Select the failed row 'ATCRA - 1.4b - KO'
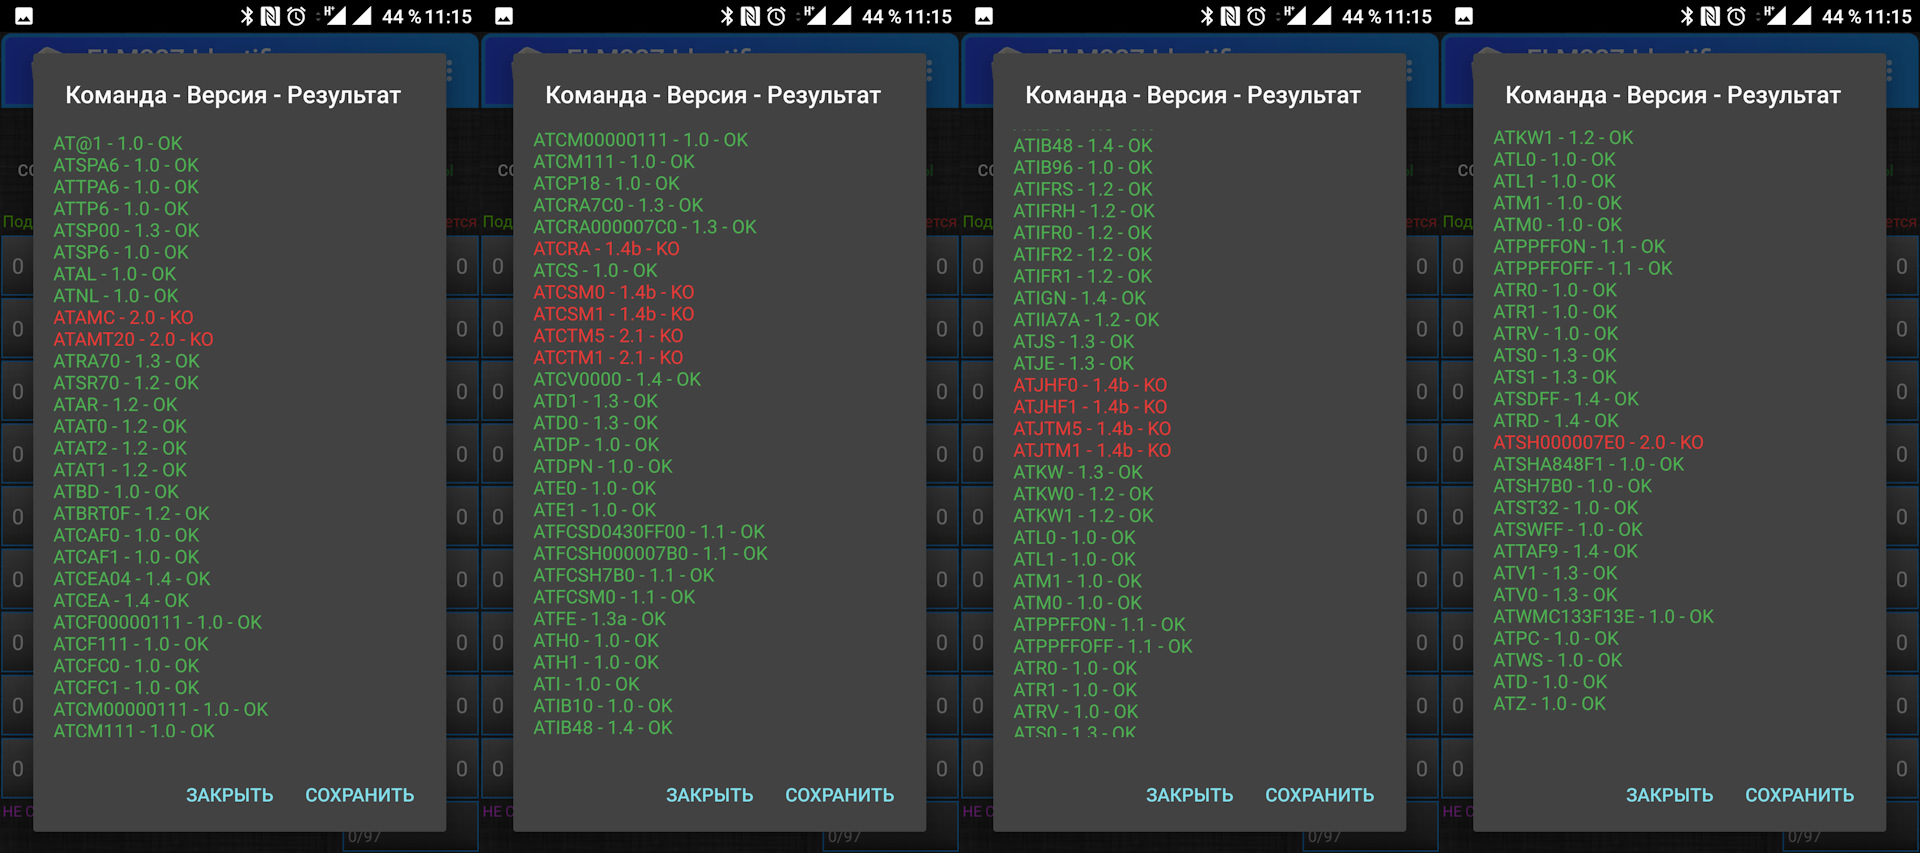This screenshot has height=853, width=1920. pyautogui.click(x=606, y=248)
